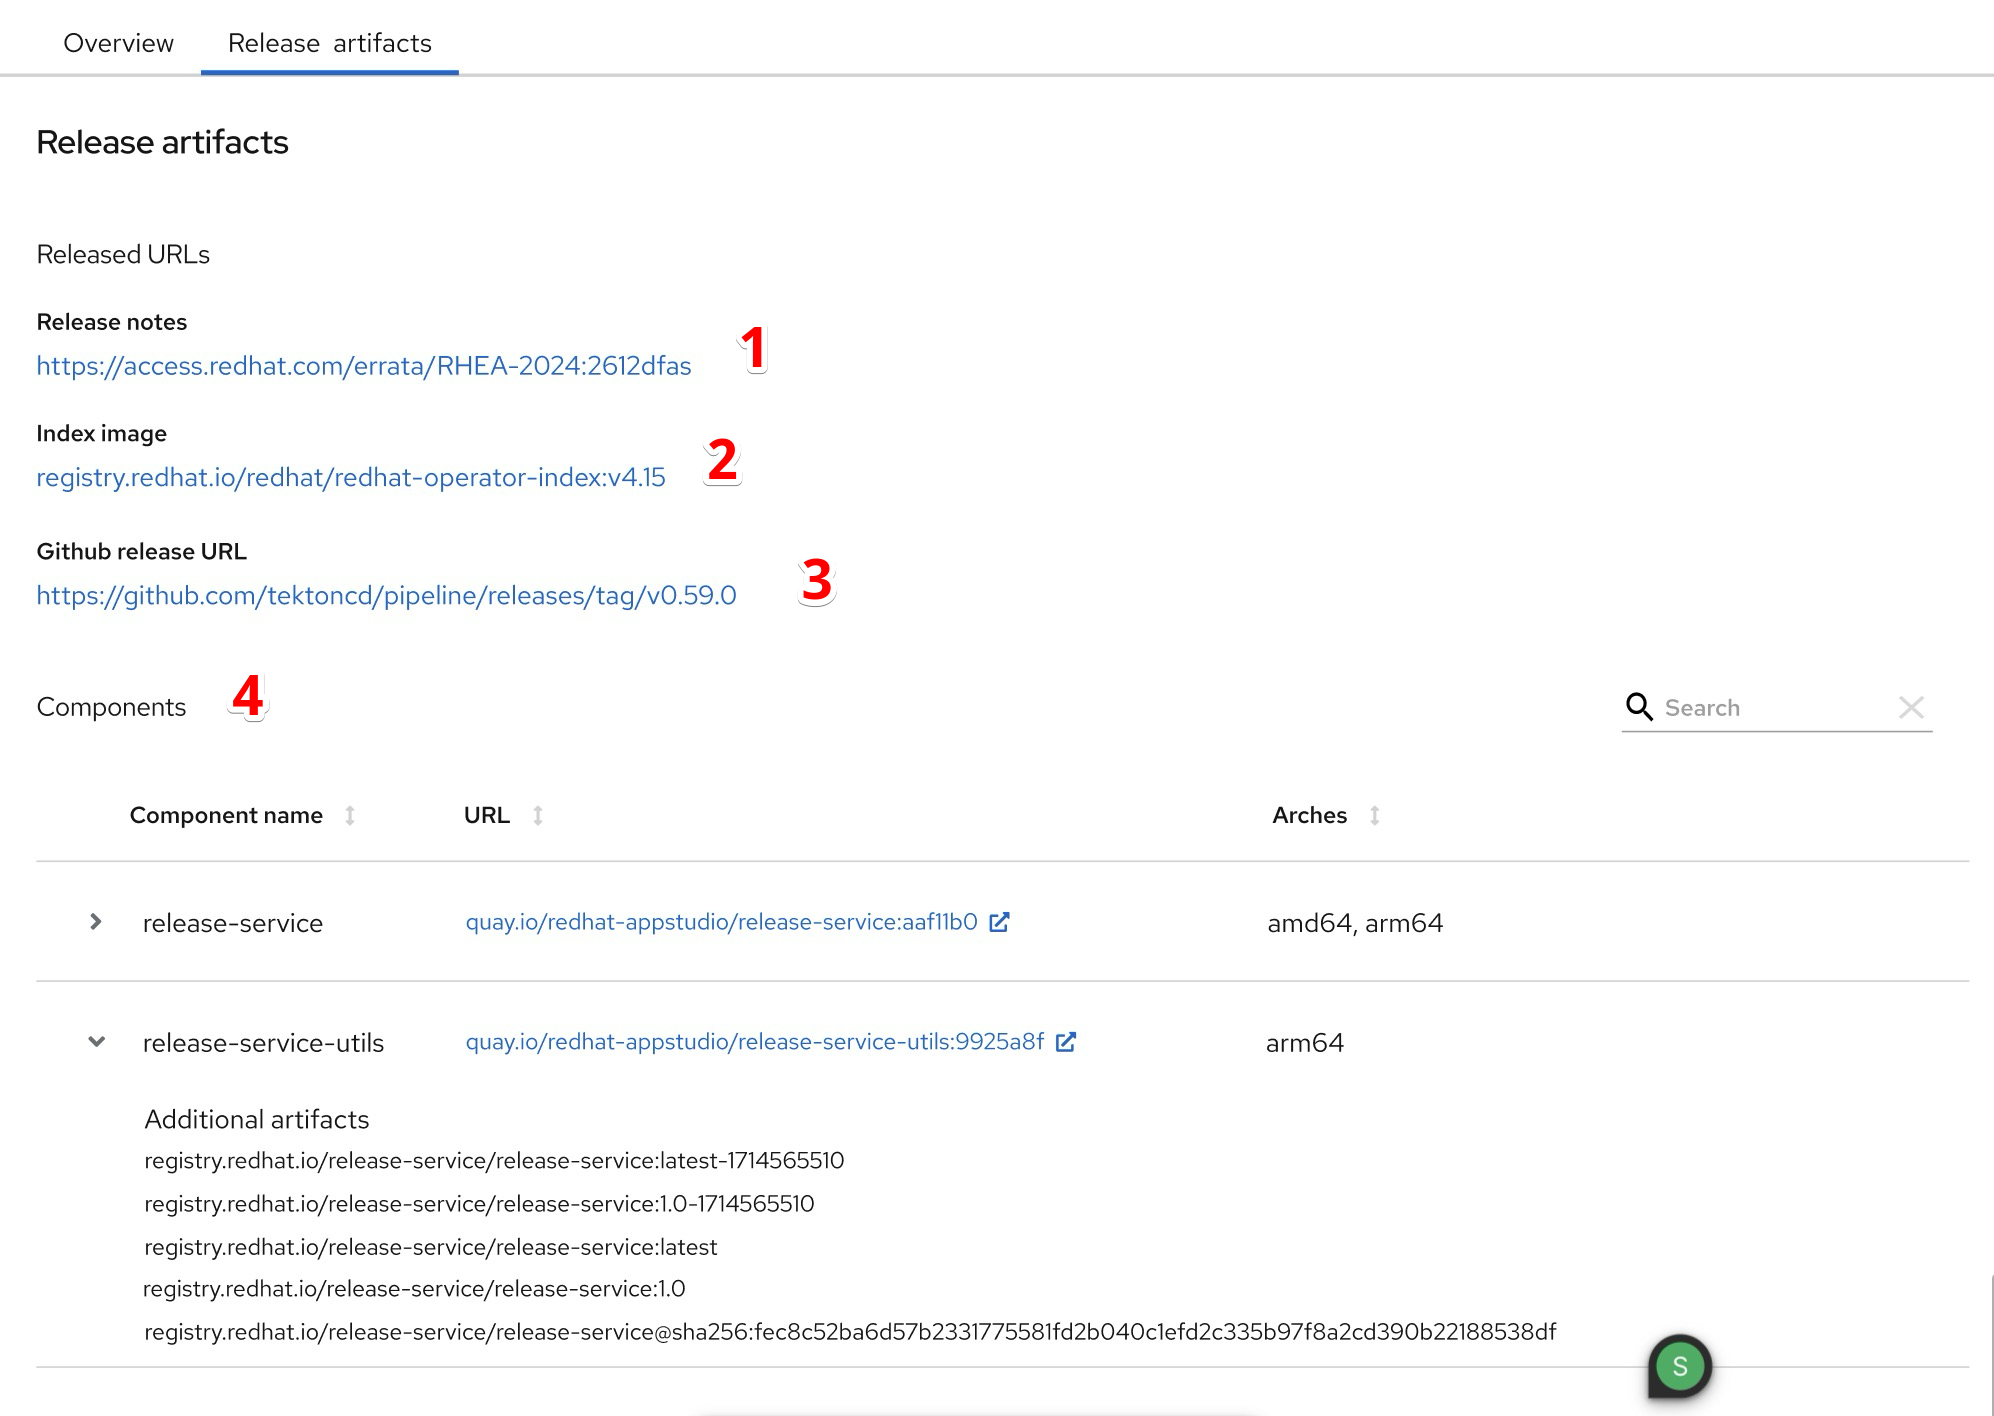The width and height of the screenshot is (1994, 1416).
Task: Select the Release artifacts tab
Action: pyautogui.click(x=329, y=43)
